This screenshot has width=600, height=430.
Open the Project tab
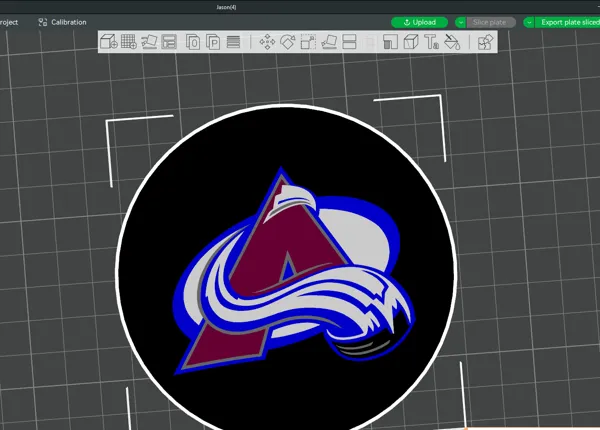8,22
